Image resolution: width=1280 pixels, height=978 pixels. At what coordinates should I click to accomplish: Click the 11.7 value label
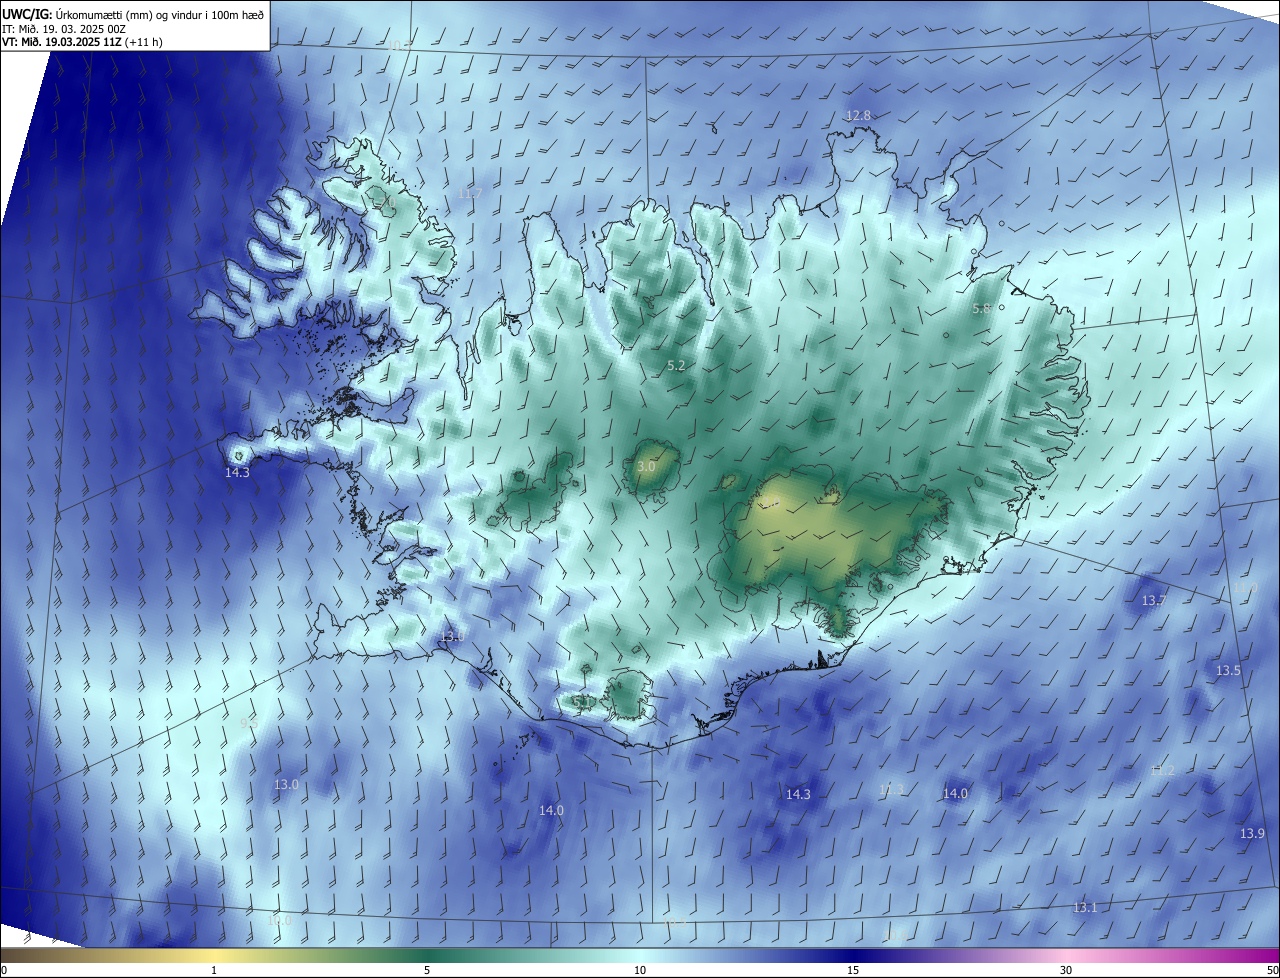point(469,193)
